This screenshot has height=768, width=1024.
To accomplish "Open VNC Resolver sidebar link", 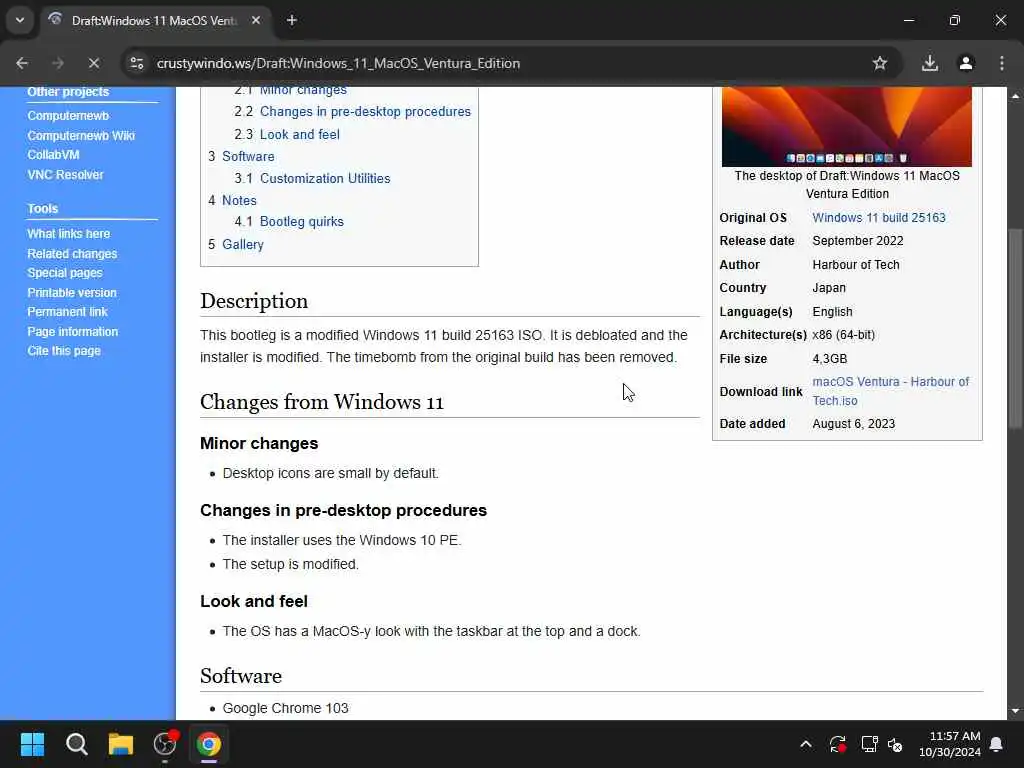I will click(65, 174).
